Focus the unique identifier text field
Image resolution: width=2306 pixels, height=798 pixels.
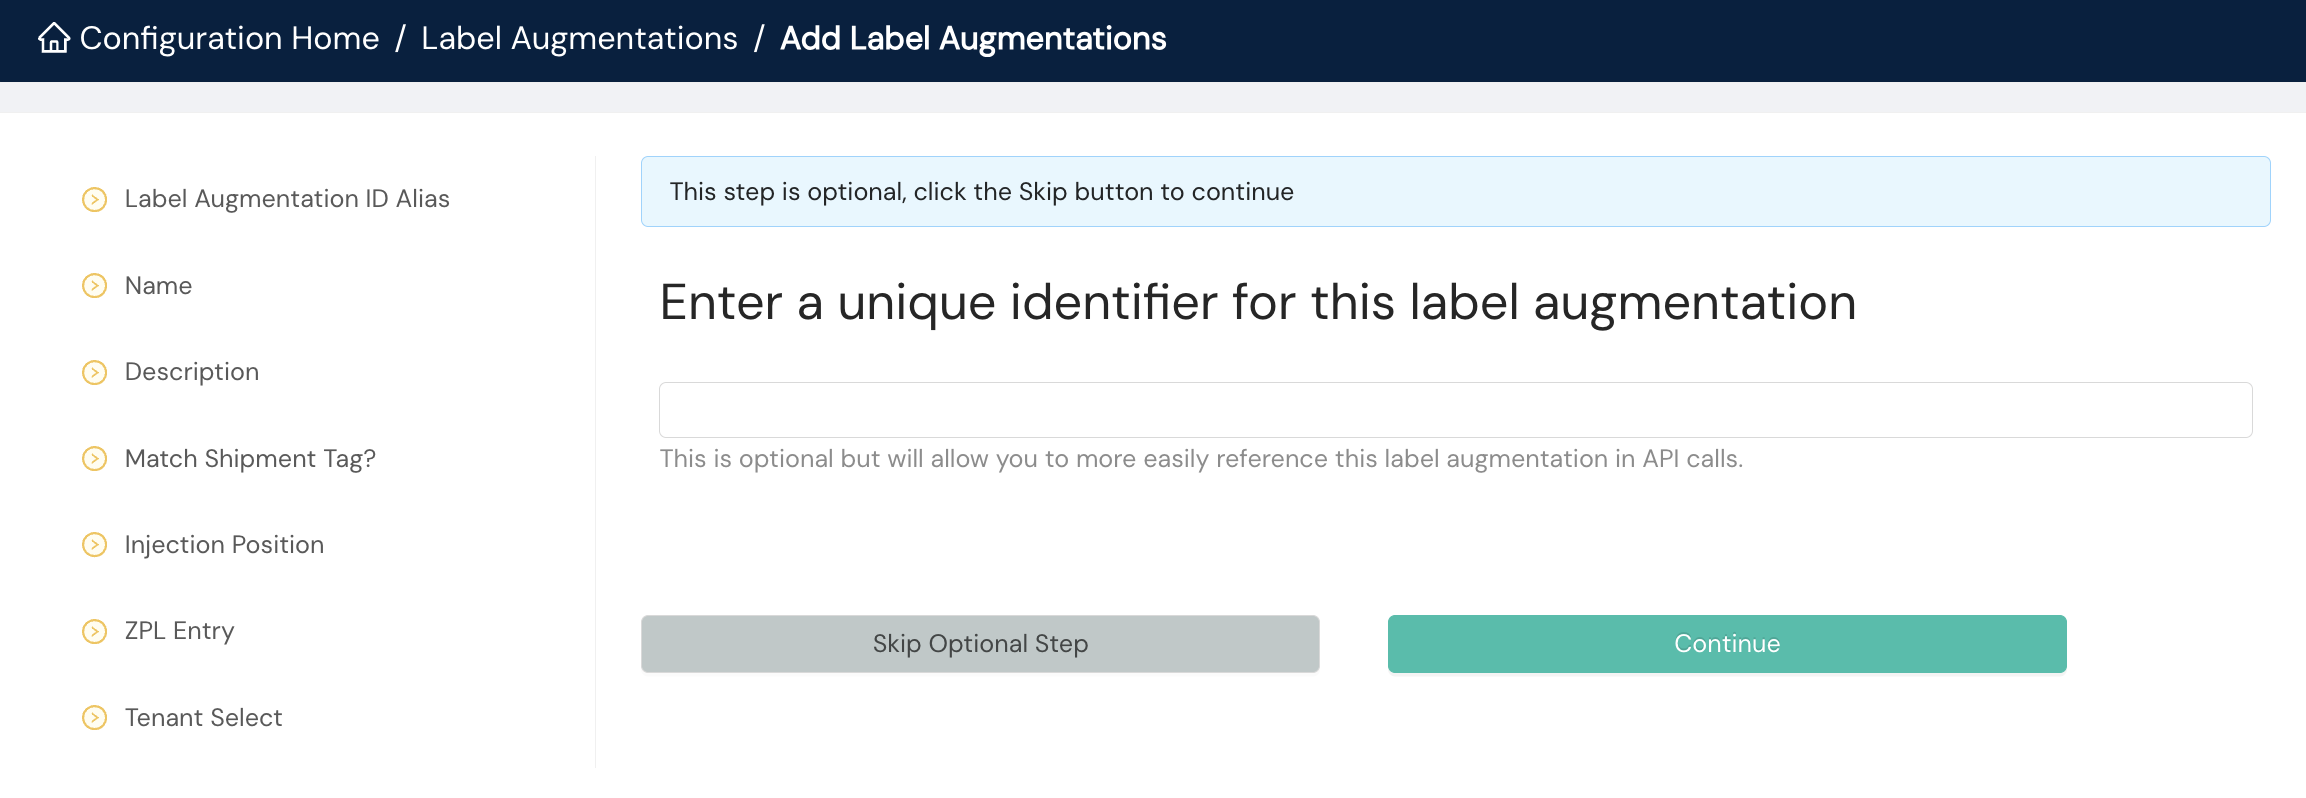[1455, 410]
